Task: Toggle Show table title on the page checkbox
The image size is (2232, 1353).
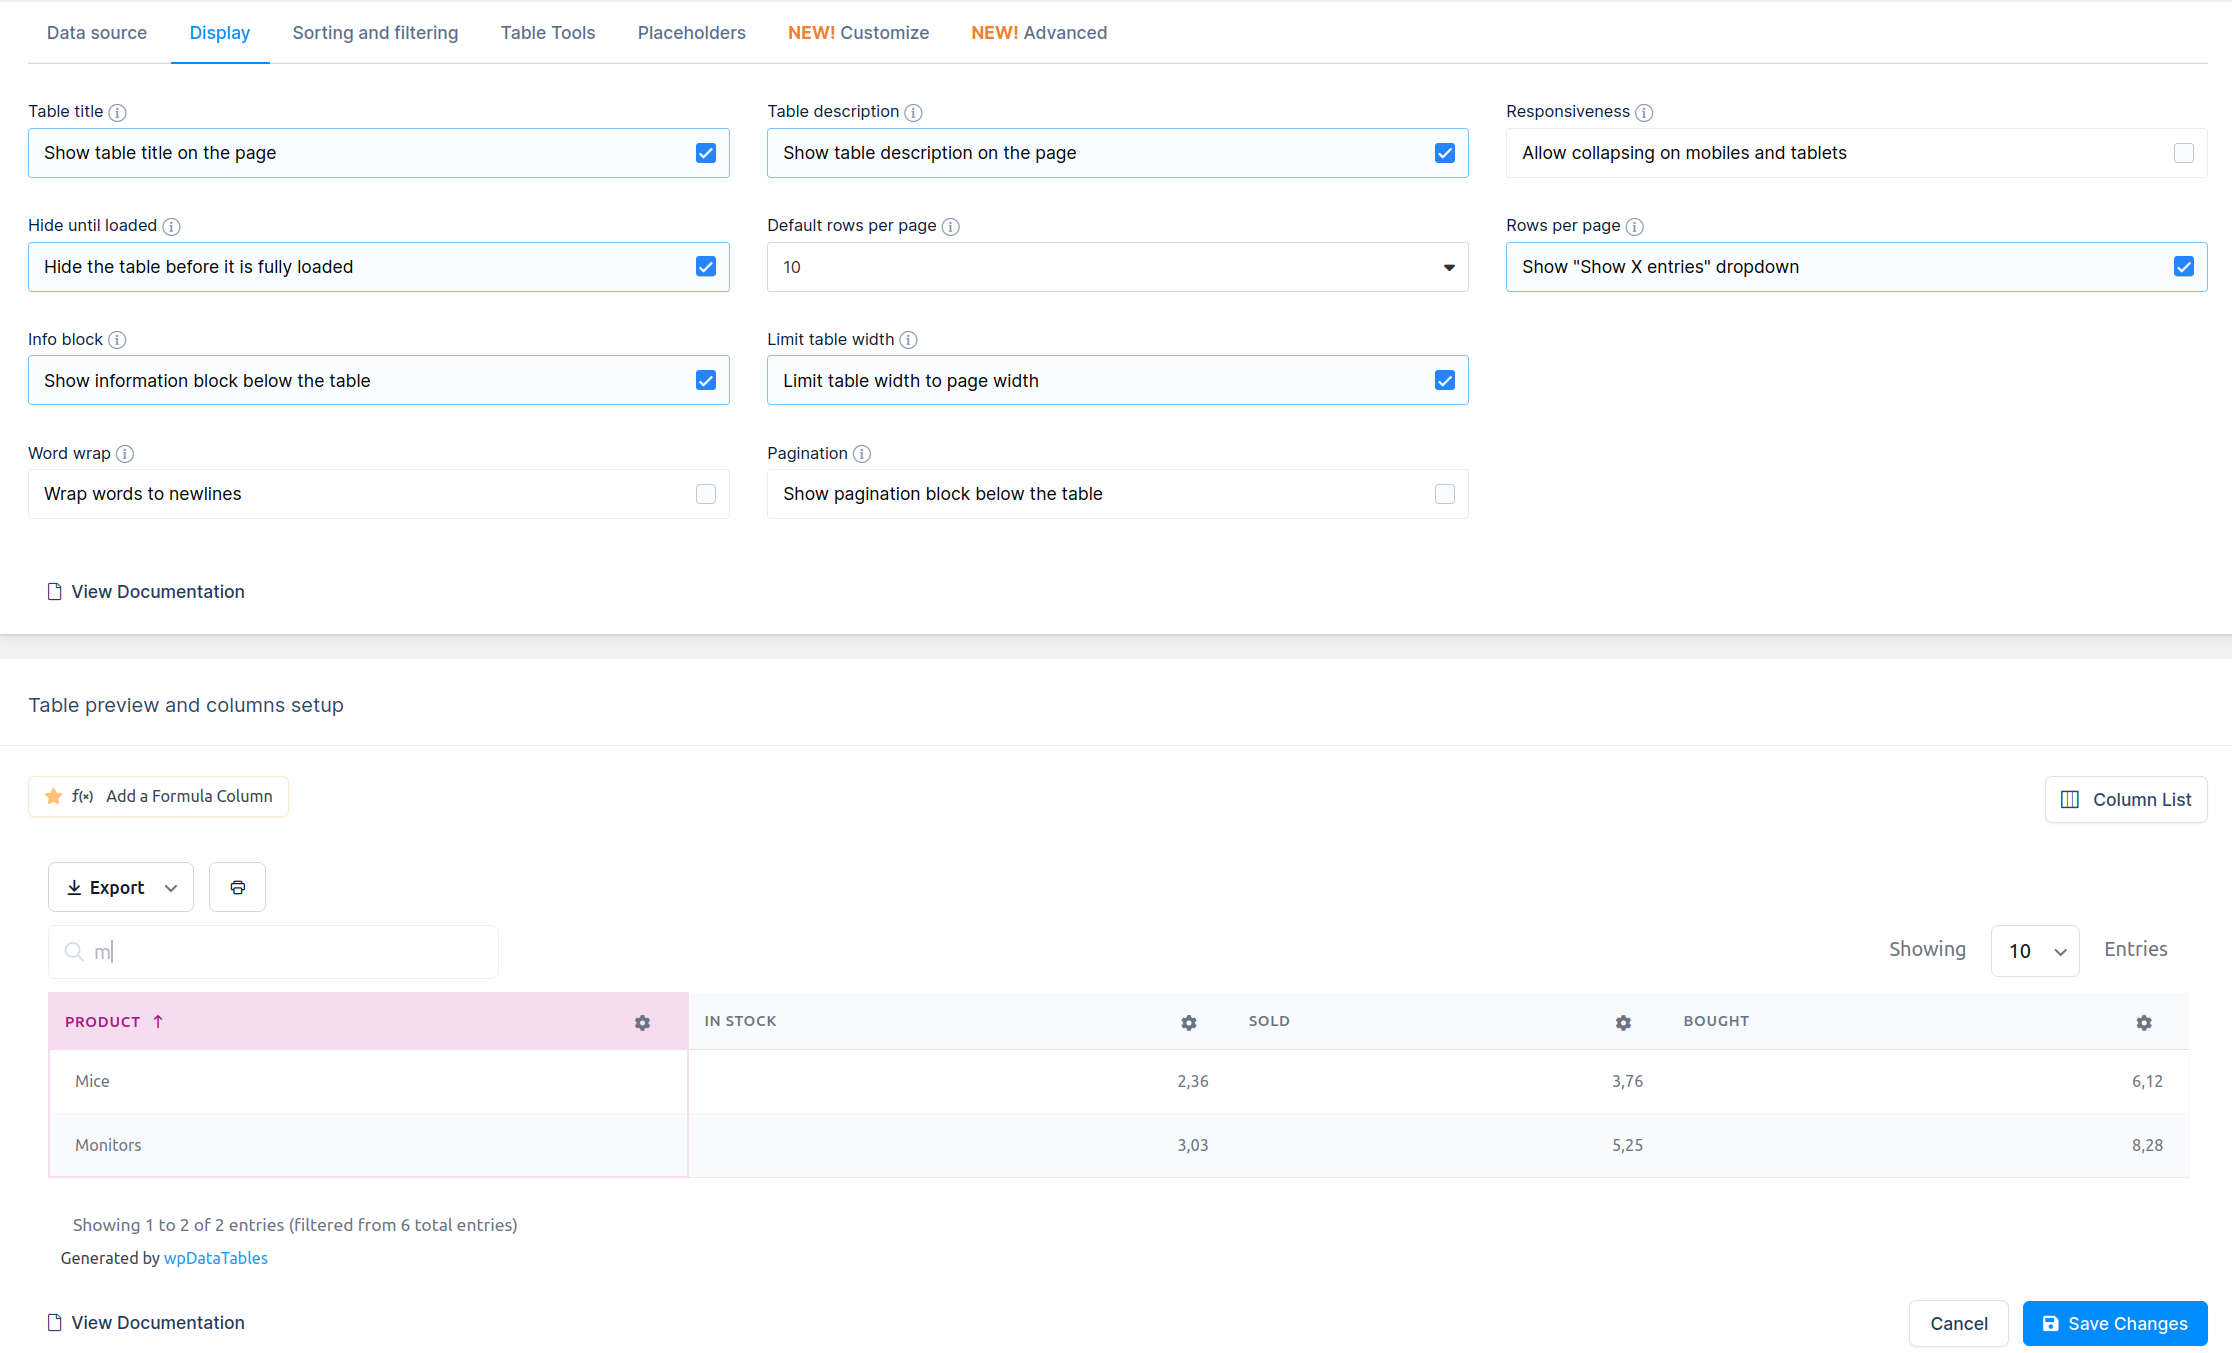Action: point(706,153)
